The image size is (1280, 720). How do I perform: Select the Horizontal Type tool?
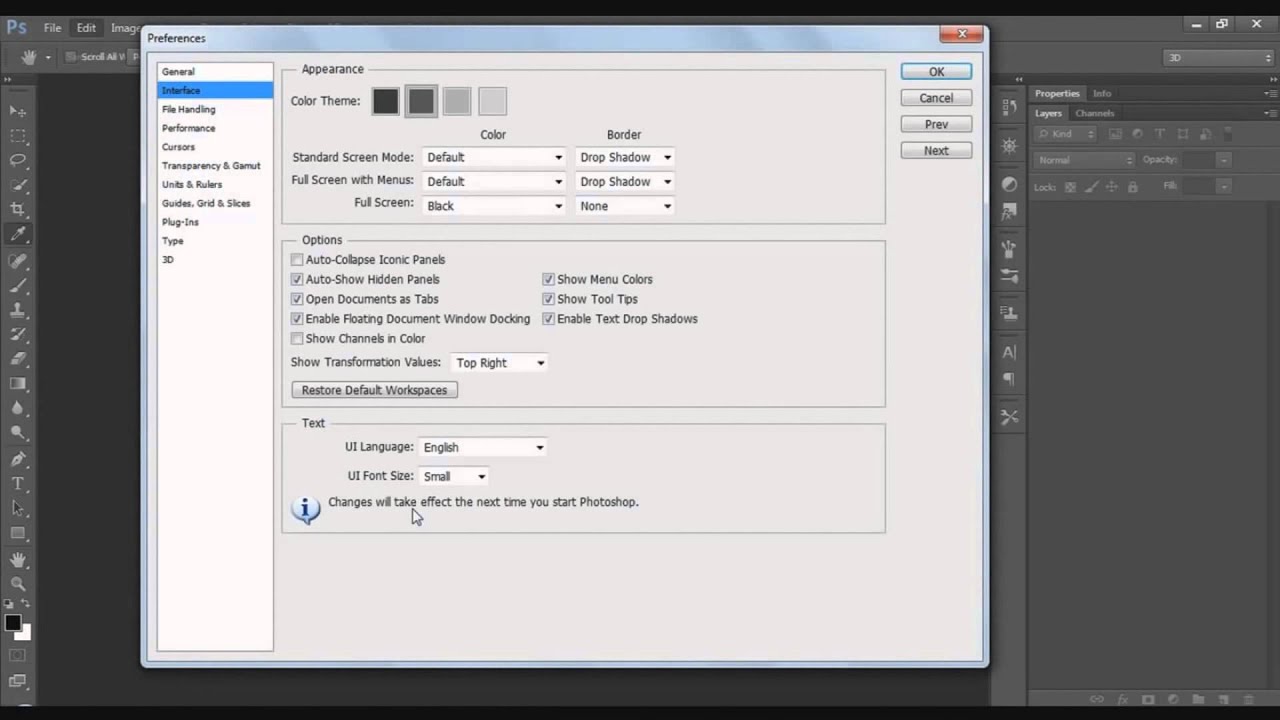coord(18,484)
